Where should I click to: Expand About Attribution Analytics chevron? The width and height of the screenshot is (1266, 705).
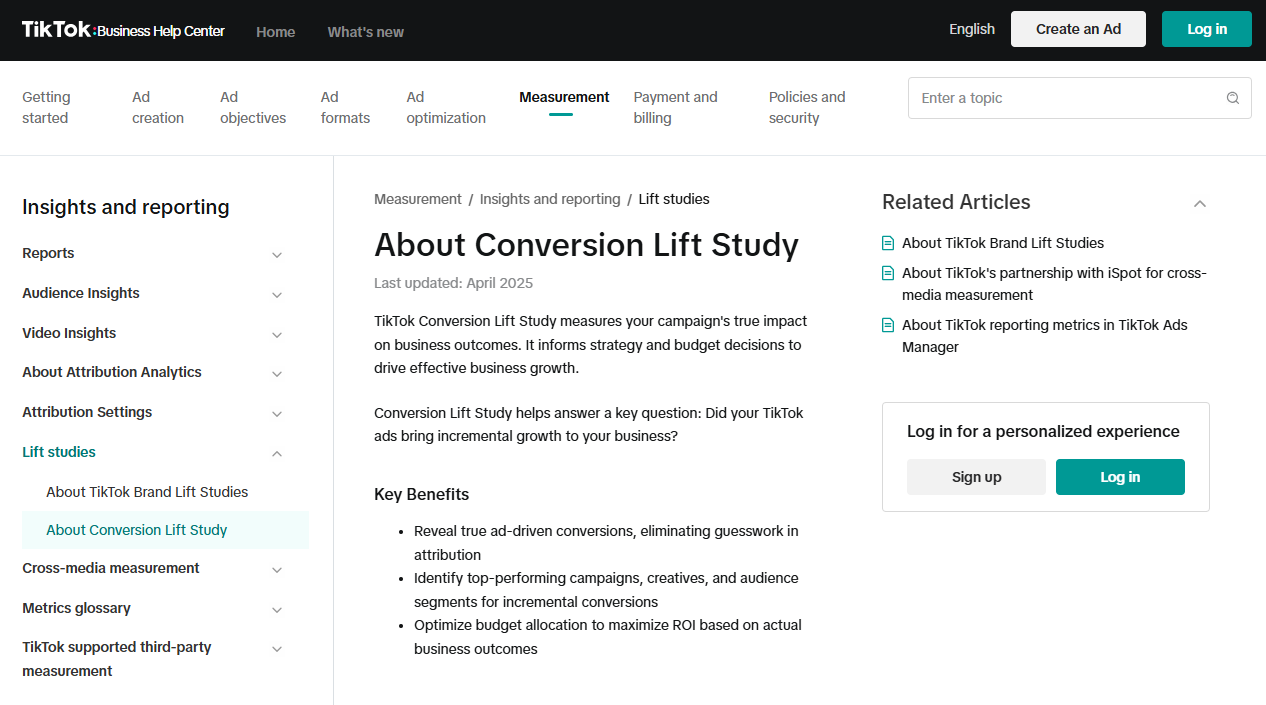pos(277,374)
